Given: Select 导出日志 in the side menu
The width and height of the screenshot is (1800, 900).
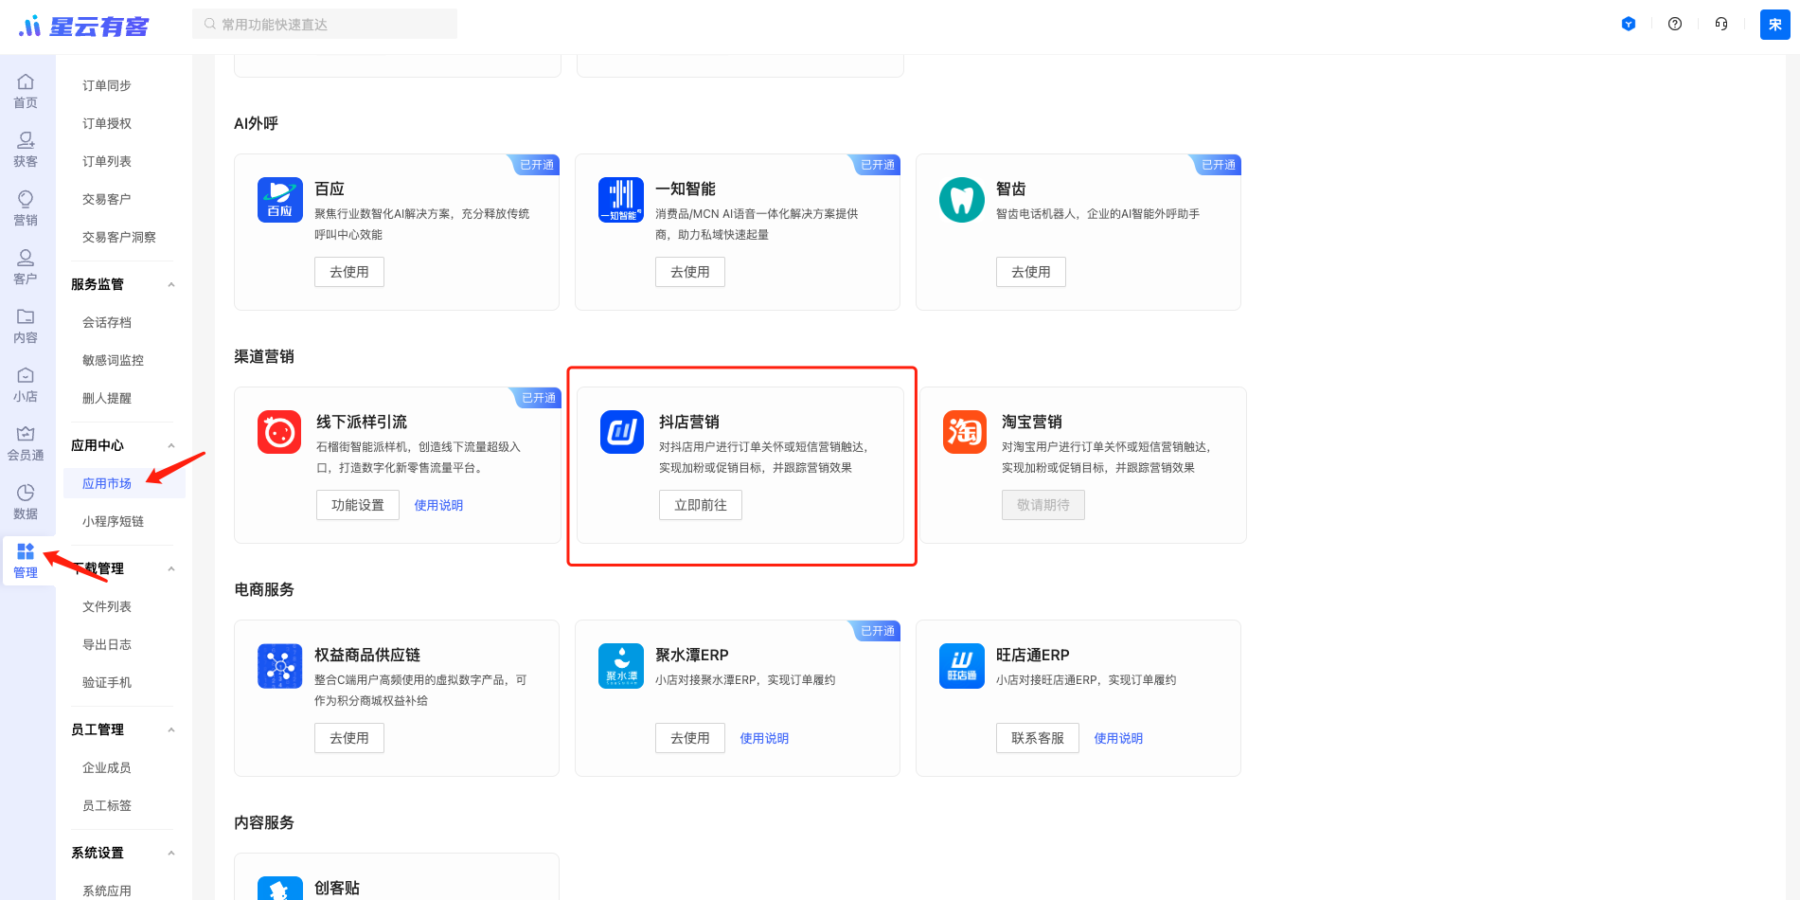Looking at the screenshot, I should [107, 645].
